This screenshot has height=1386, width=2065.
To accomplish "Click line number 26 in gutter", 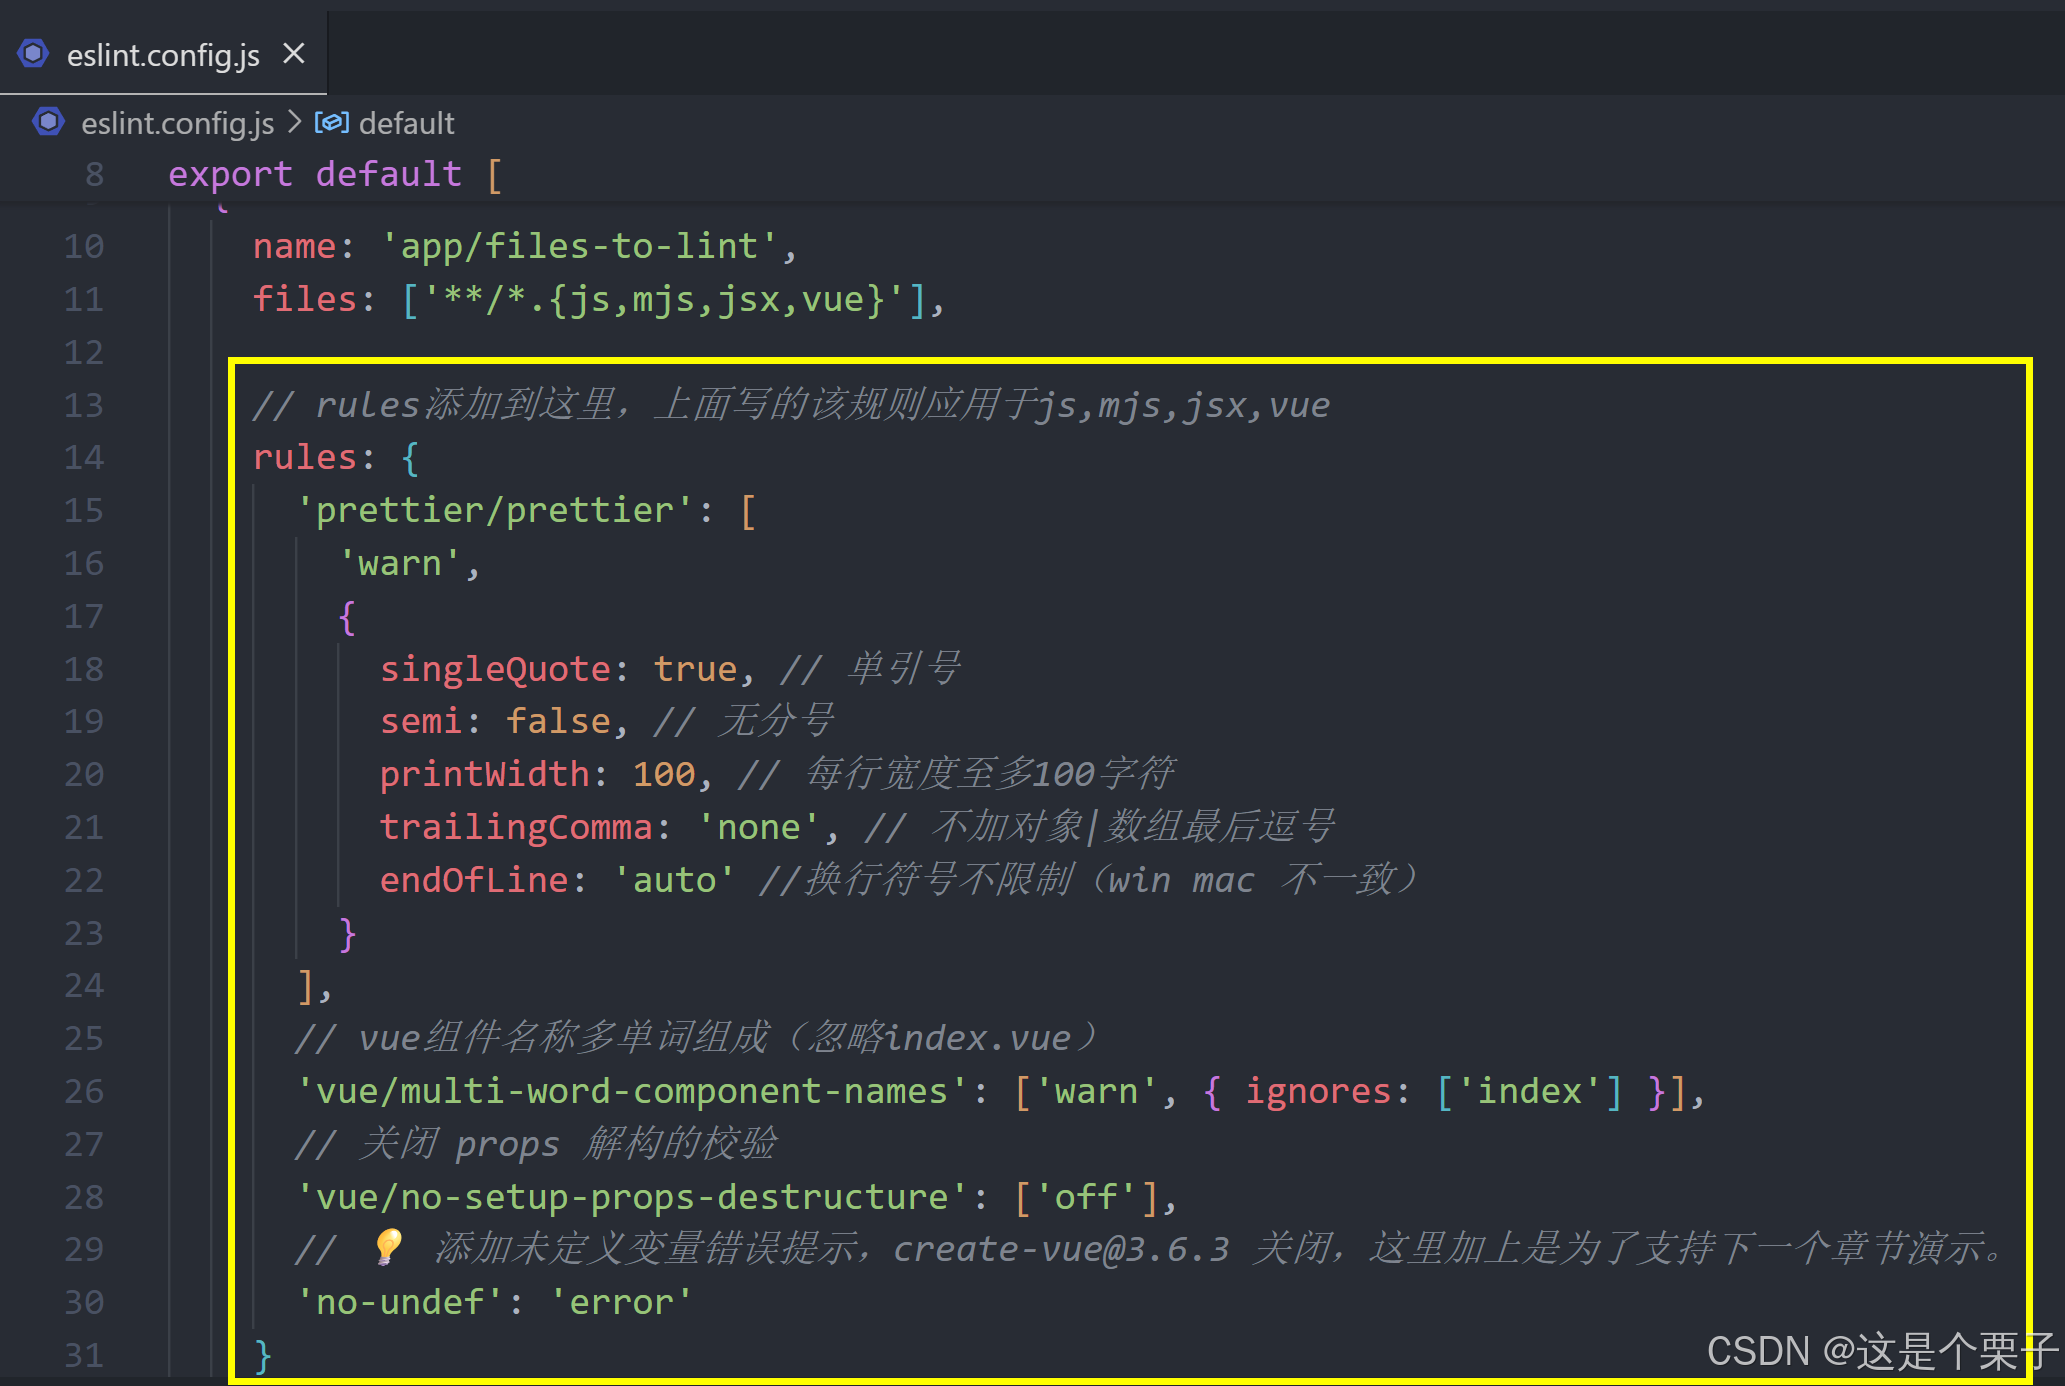I will 84,1091.
